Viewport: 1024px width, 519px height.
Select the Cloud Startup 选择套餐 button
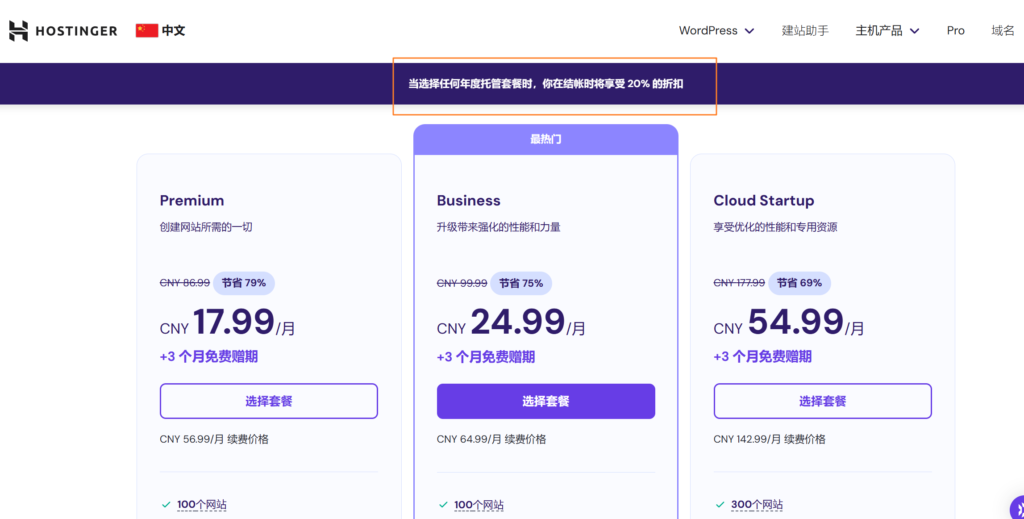coord(822,401)
